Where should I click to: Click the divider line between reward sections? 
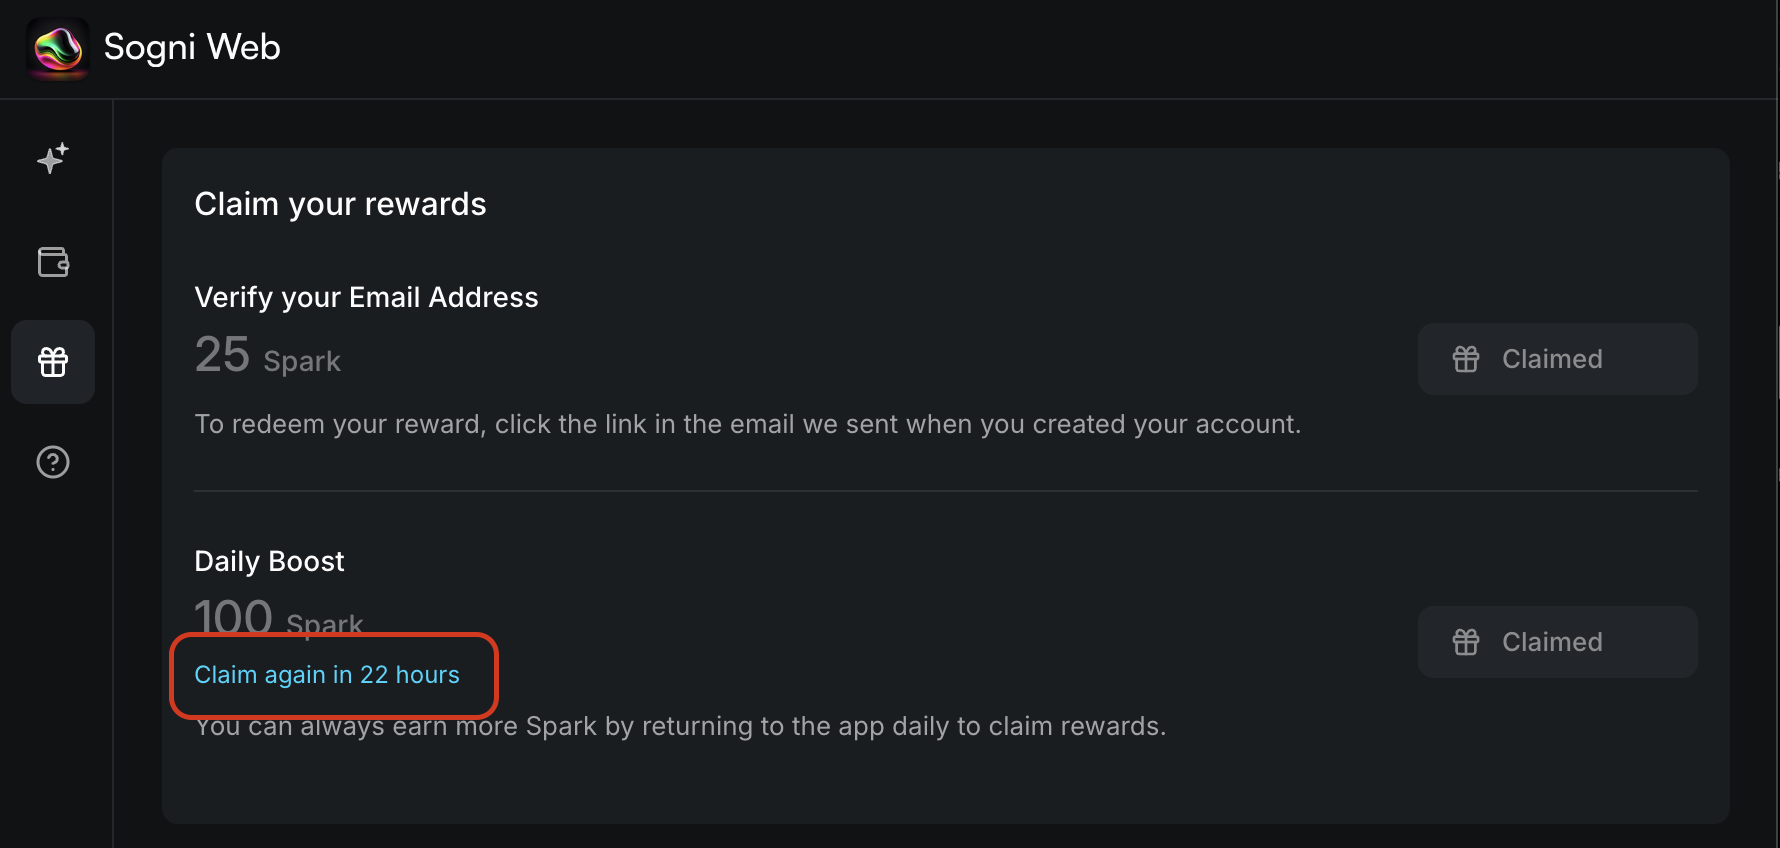945,491
